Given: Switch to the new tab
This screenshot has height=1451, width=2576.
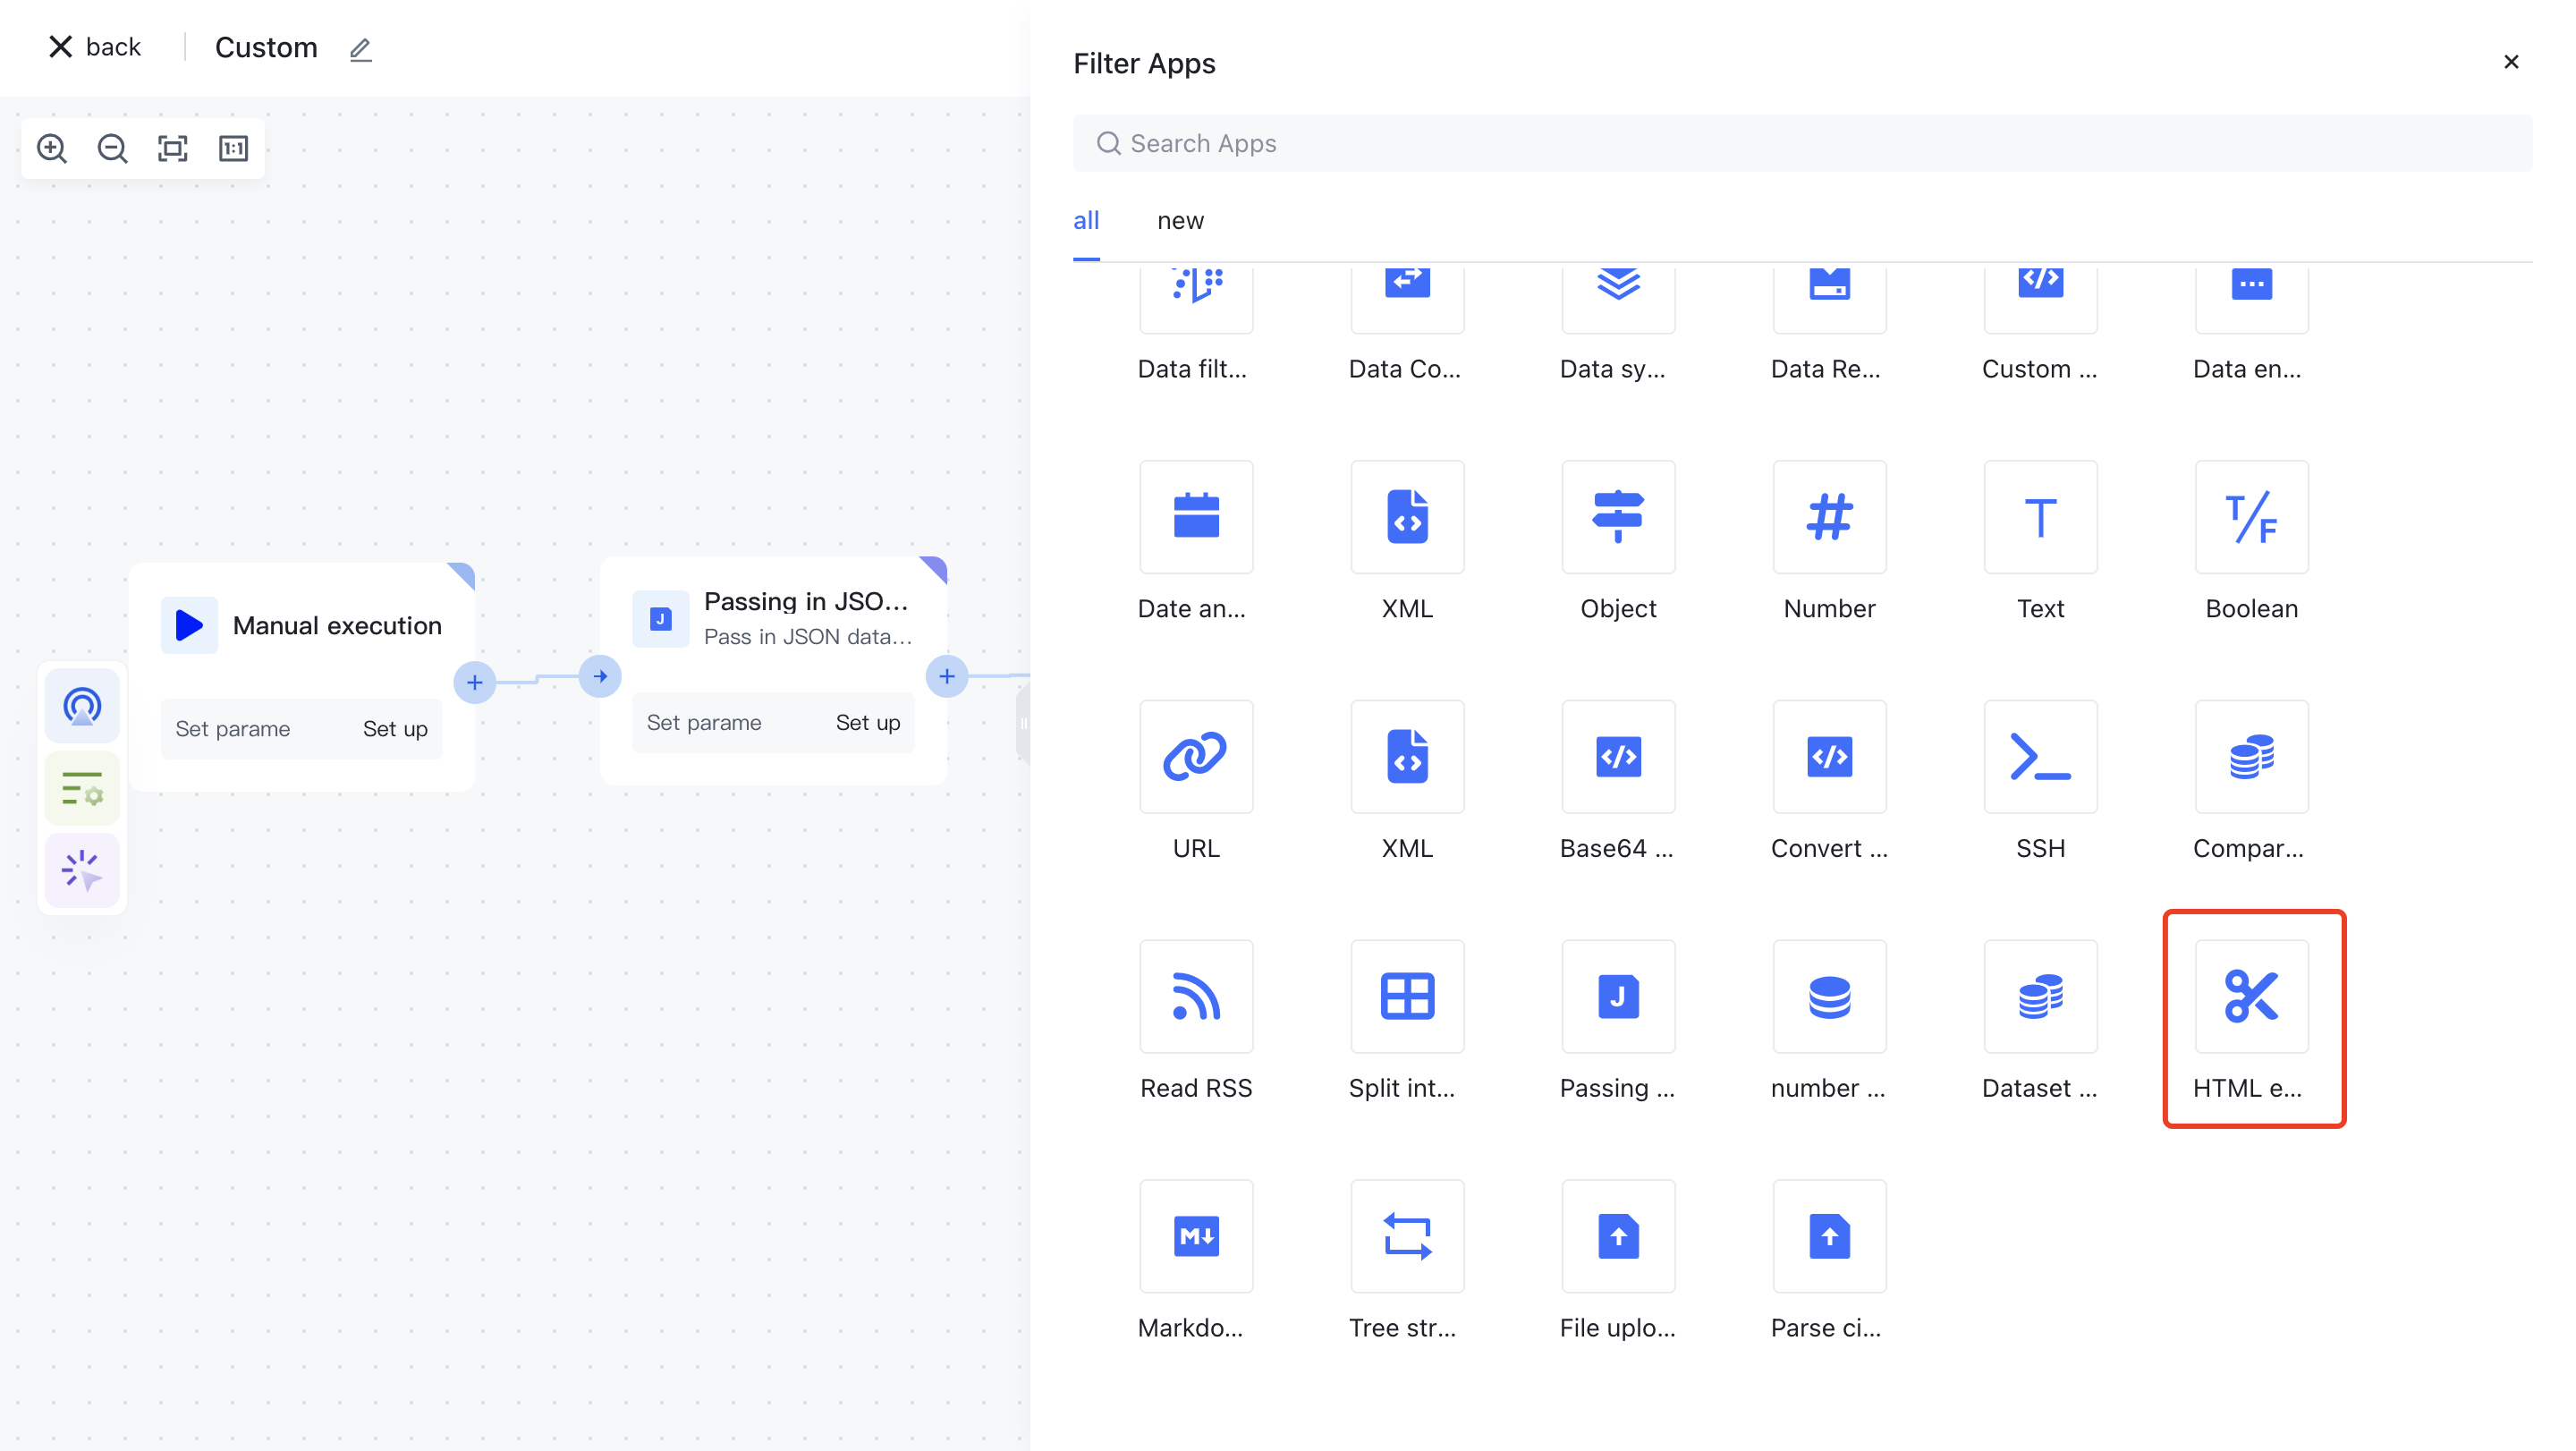Looking at the screenshot, I should click(x=1180, y=221).
